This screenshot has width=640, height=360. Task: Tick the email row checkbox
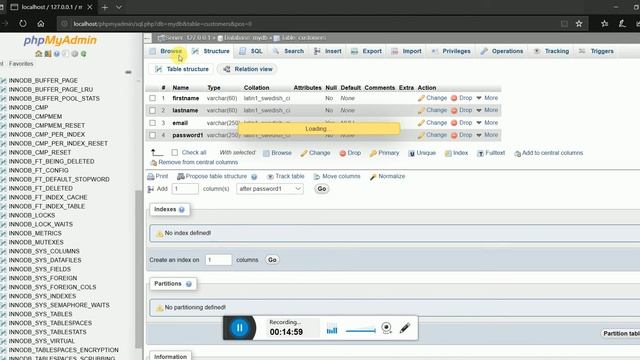[153, 122]
